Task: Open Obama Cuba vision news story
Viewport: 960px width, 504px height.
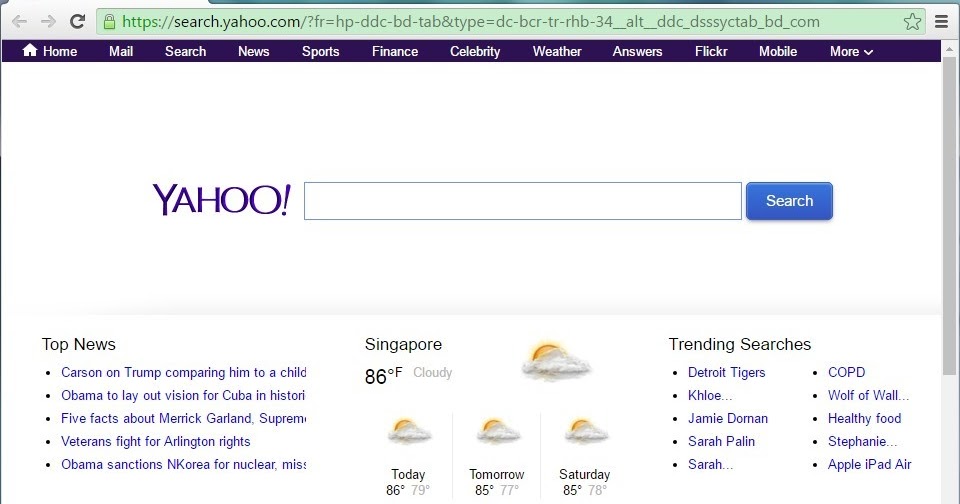Action: click(x=183, y=396)
